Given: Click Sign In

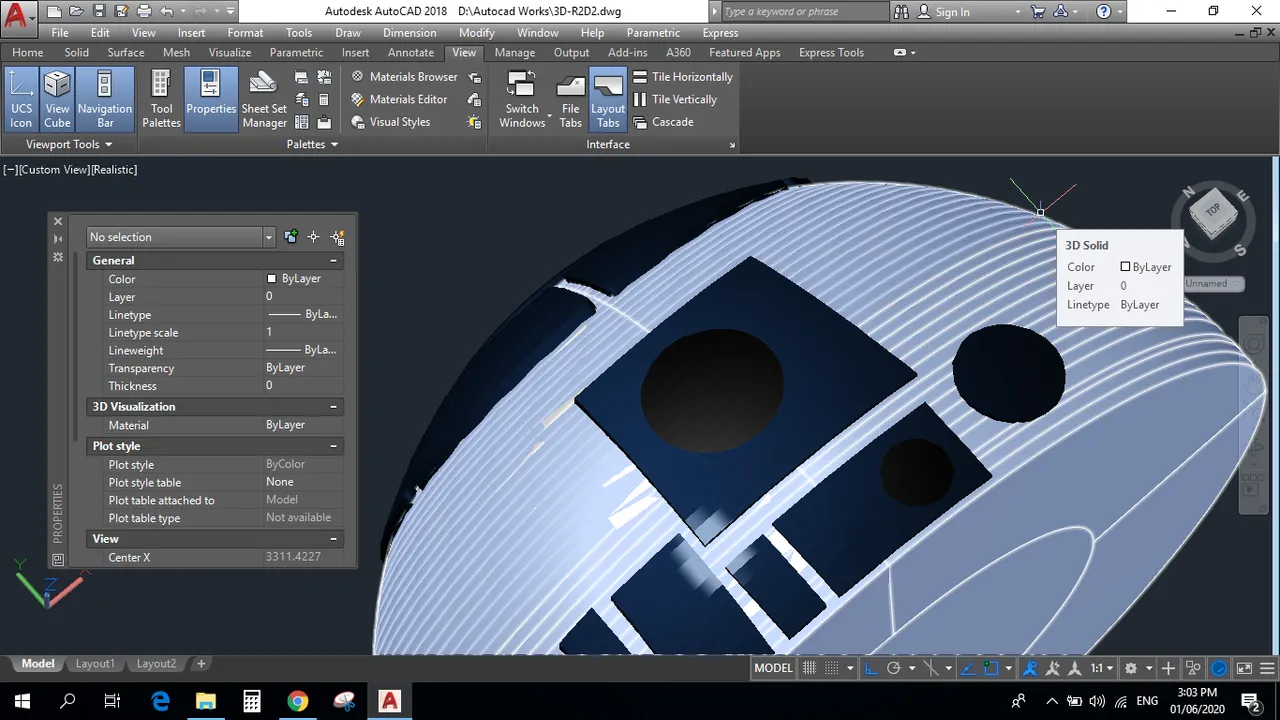Looking at the screenshot, I should tap(943, 12).
